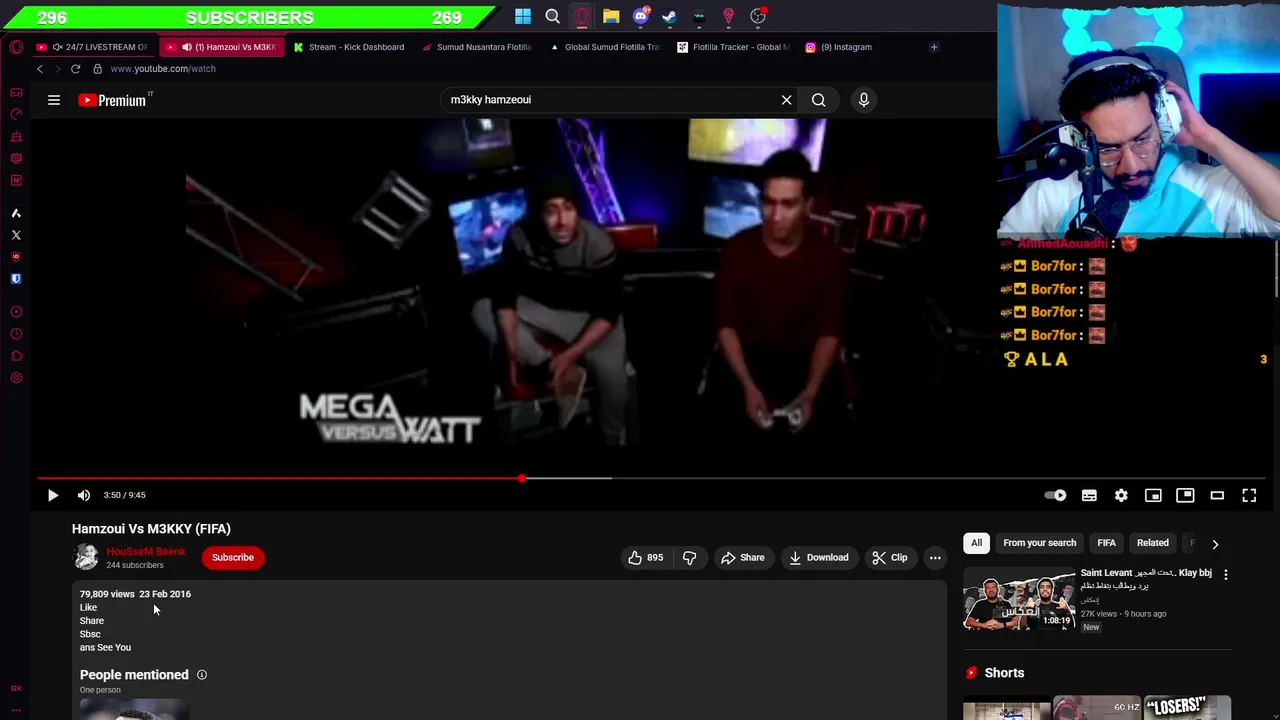
Task: Open Bitwarden shield icon in sidebar
Action: click(16, 279)
